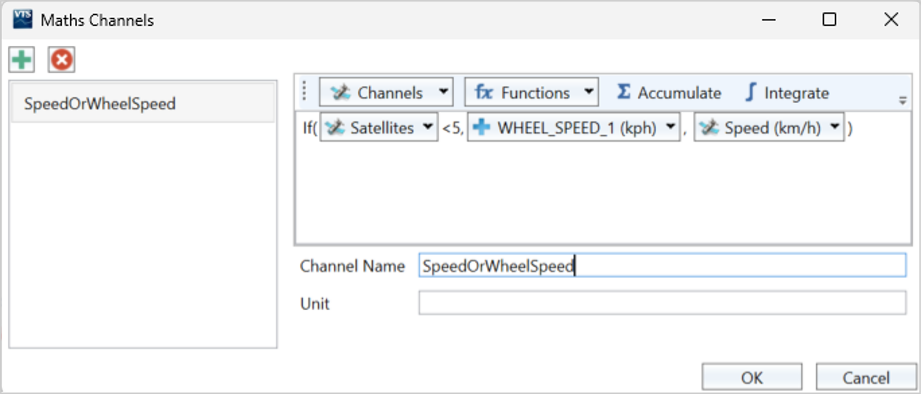The width and height of the screenshot is (921, 394).
Task: Focus the Channel Name text field
Action: [662, 265]
